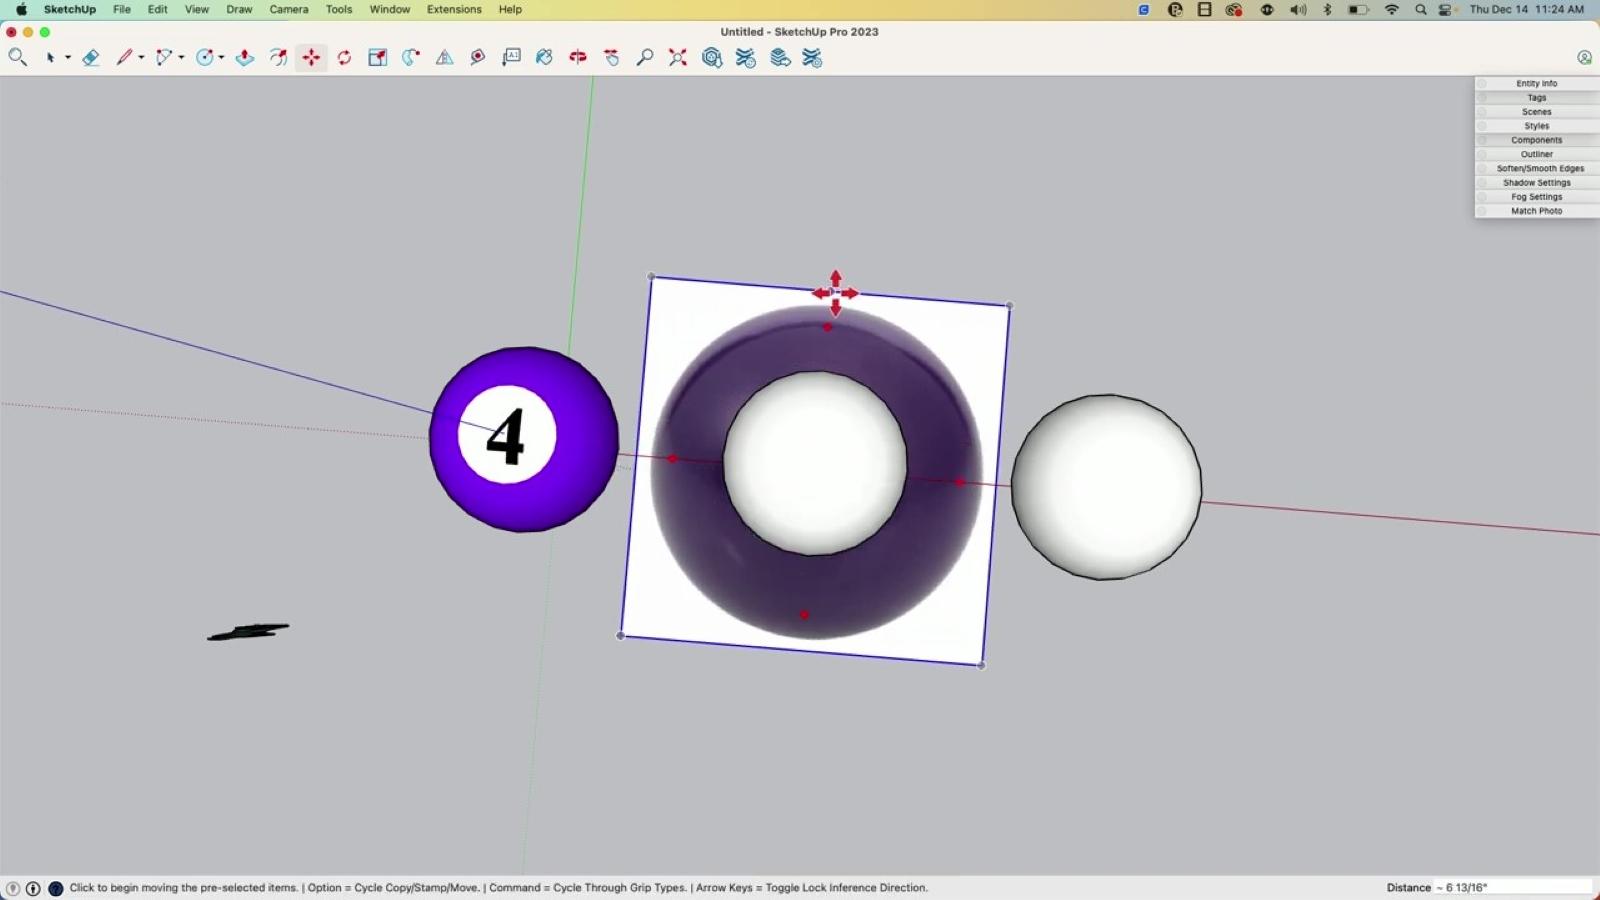
Task: Select the Eraser tool
Action: (x=91, y=58)
